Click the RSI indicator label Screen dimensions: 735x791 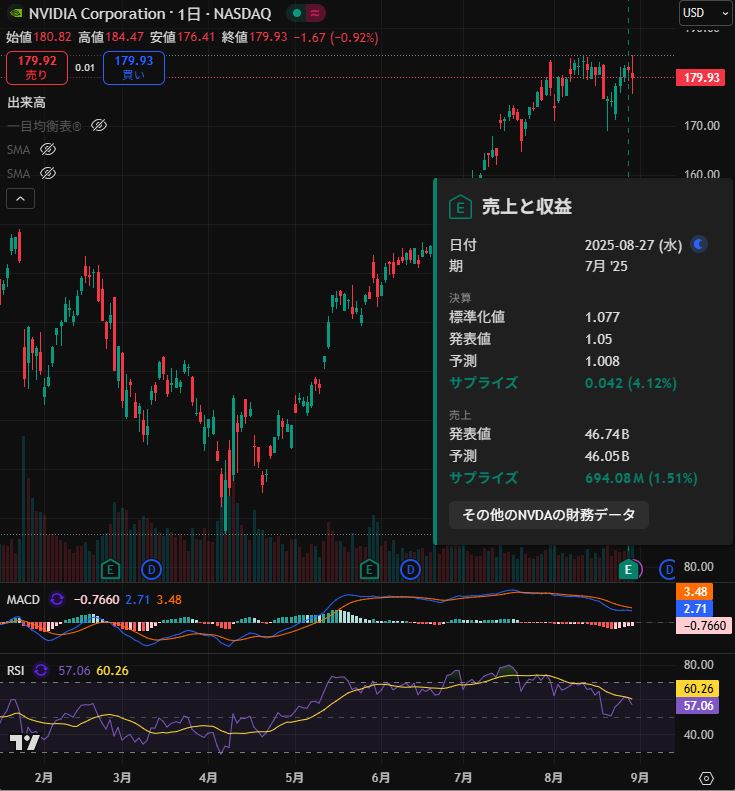(x=16, y=670)
